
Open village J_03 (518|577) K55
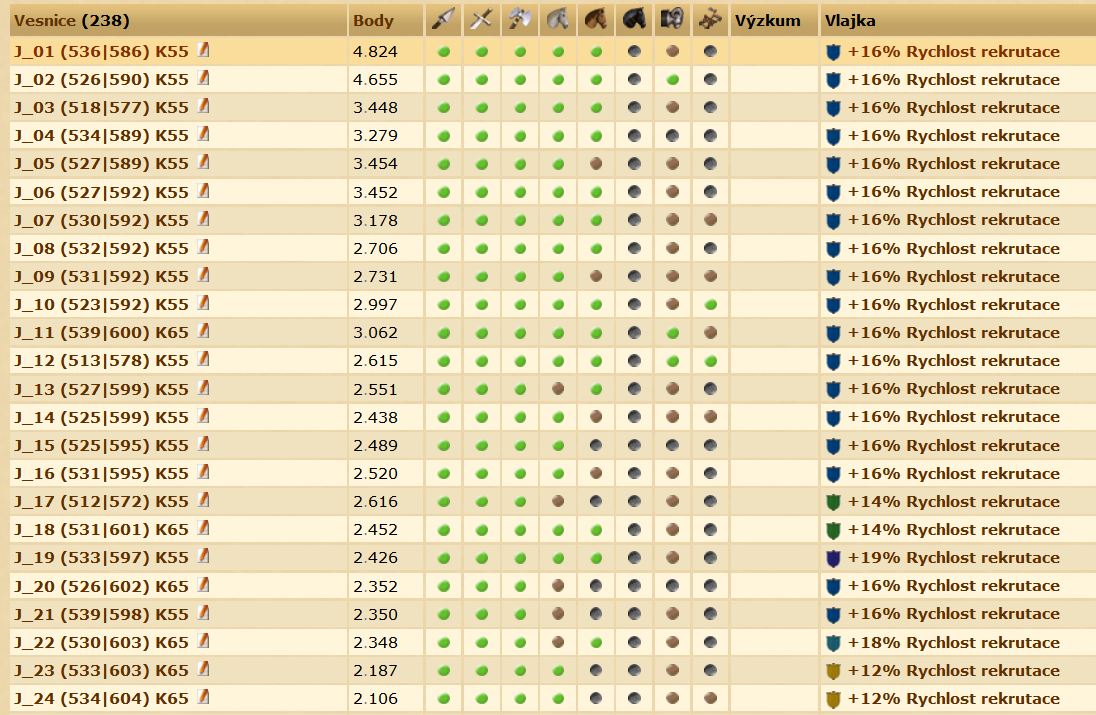(x=101, y=108)
